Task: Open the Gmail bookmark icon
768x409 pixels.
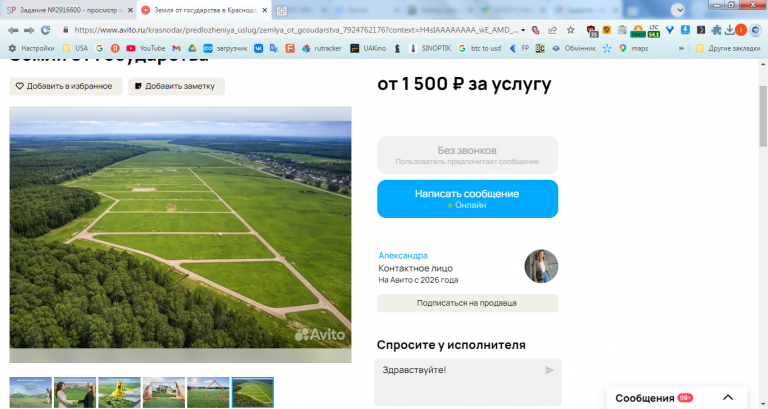Action: click(x=176, y=48)
